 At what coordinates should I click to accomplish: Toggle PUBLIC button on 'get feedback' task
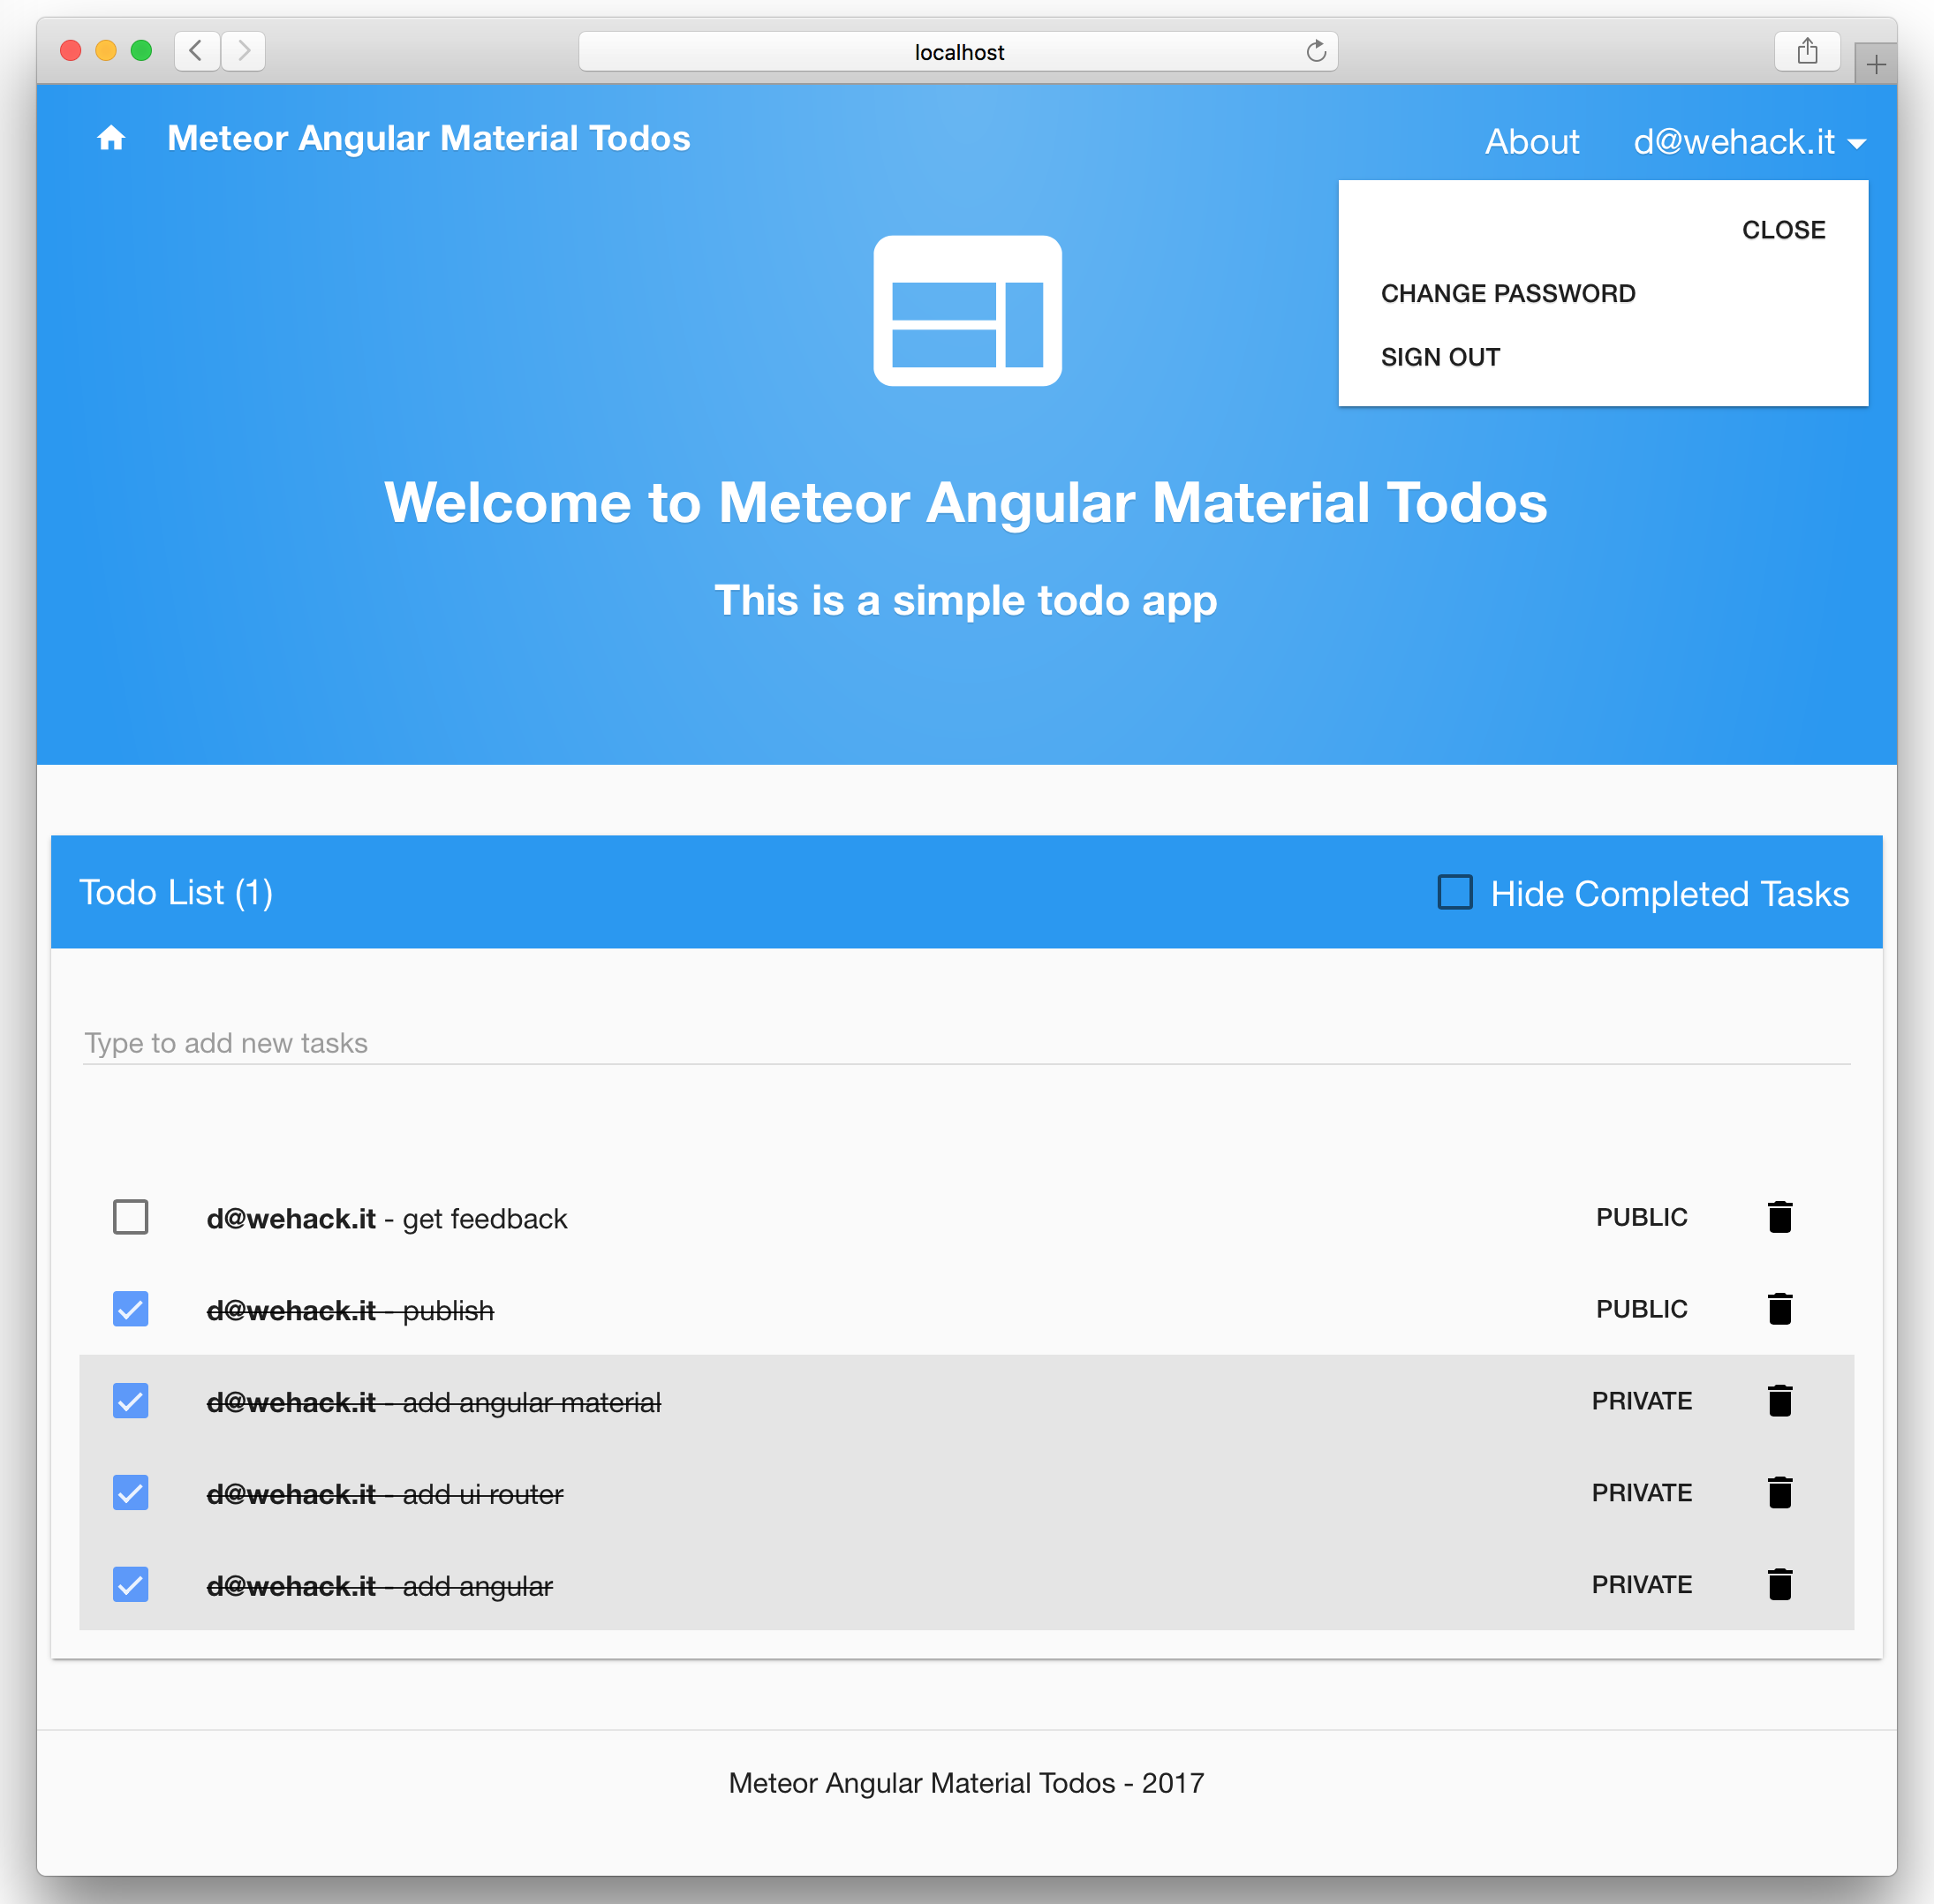coord(1640,1217)
